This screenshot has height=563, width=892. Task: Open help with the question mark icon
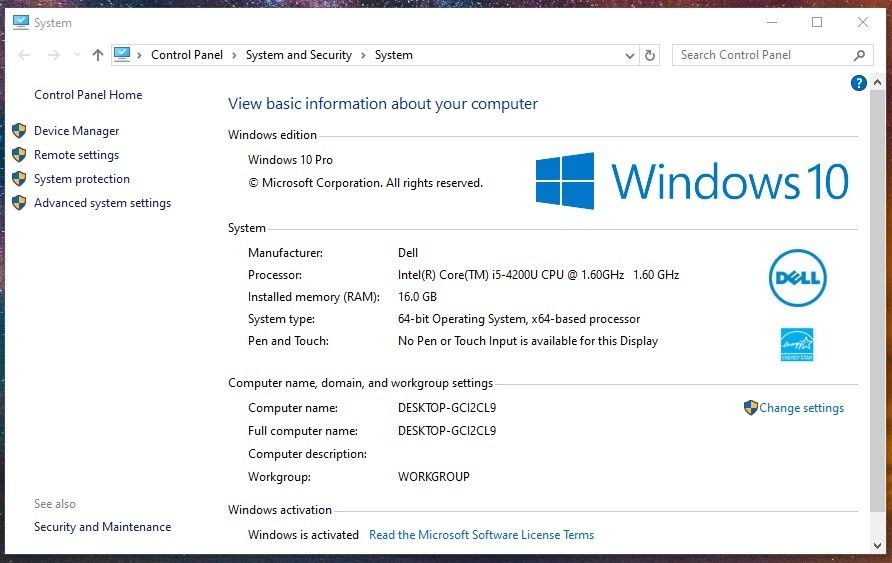(858, 83)
